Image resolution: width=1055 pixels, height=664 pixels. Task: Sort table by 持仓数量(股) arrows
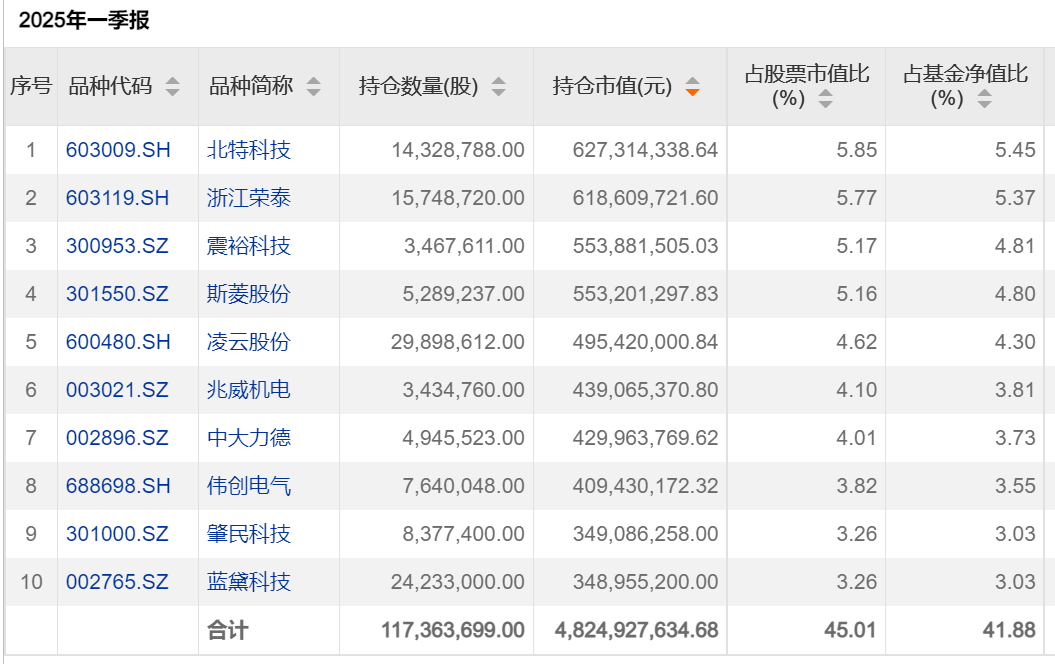[x=499, y=87]
